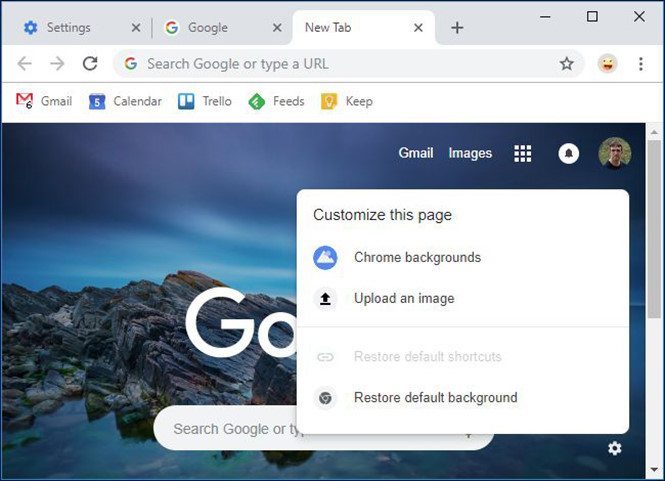Open the Chrome profile emoji avatar

[x=607, y=64]
